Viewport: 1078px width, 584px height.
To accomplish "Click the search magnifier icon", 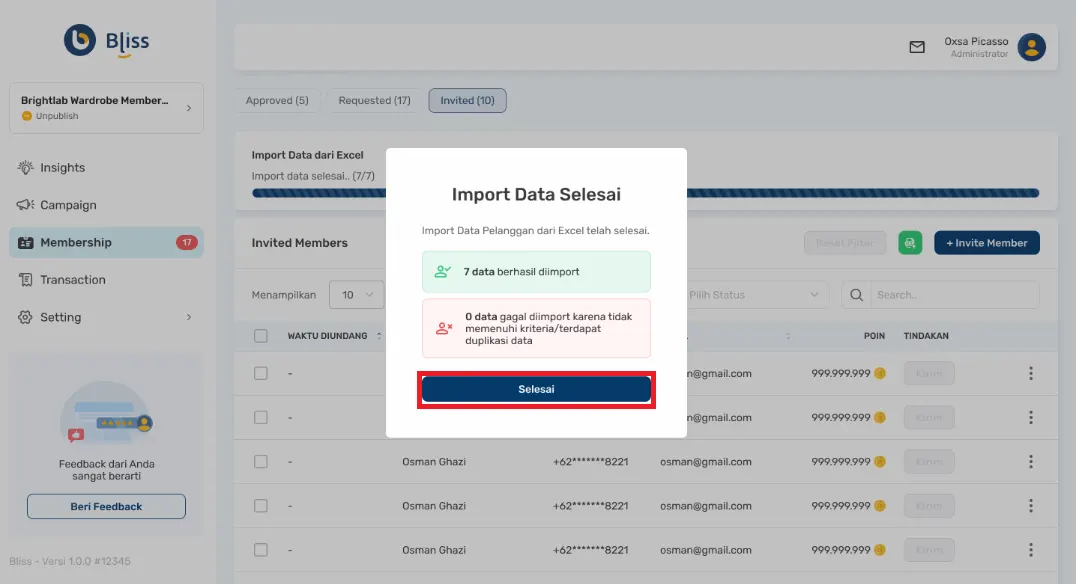I will point(855,294).
